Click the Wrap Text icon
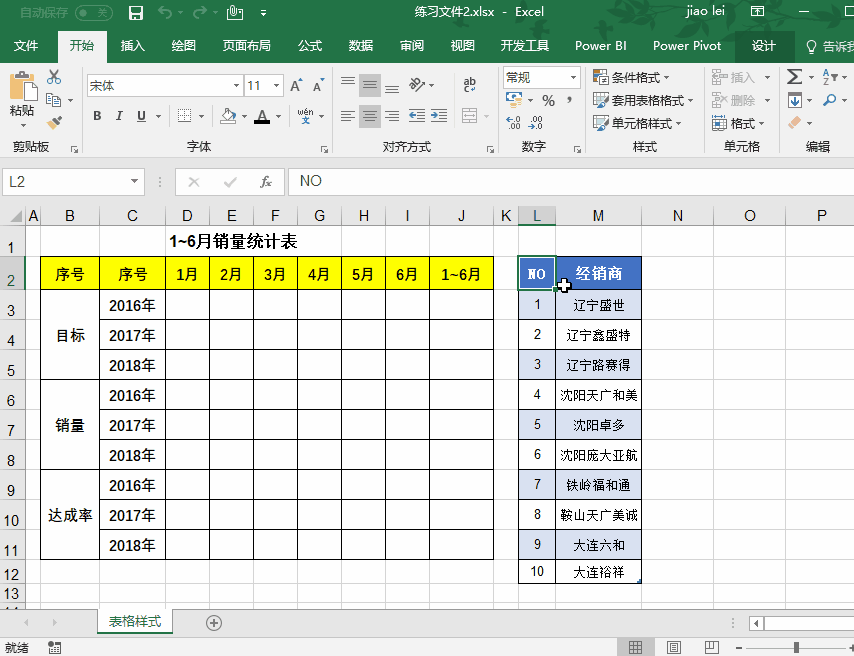Image resolution: width=854 pixels, height=656 pixels. pos(469,83)
